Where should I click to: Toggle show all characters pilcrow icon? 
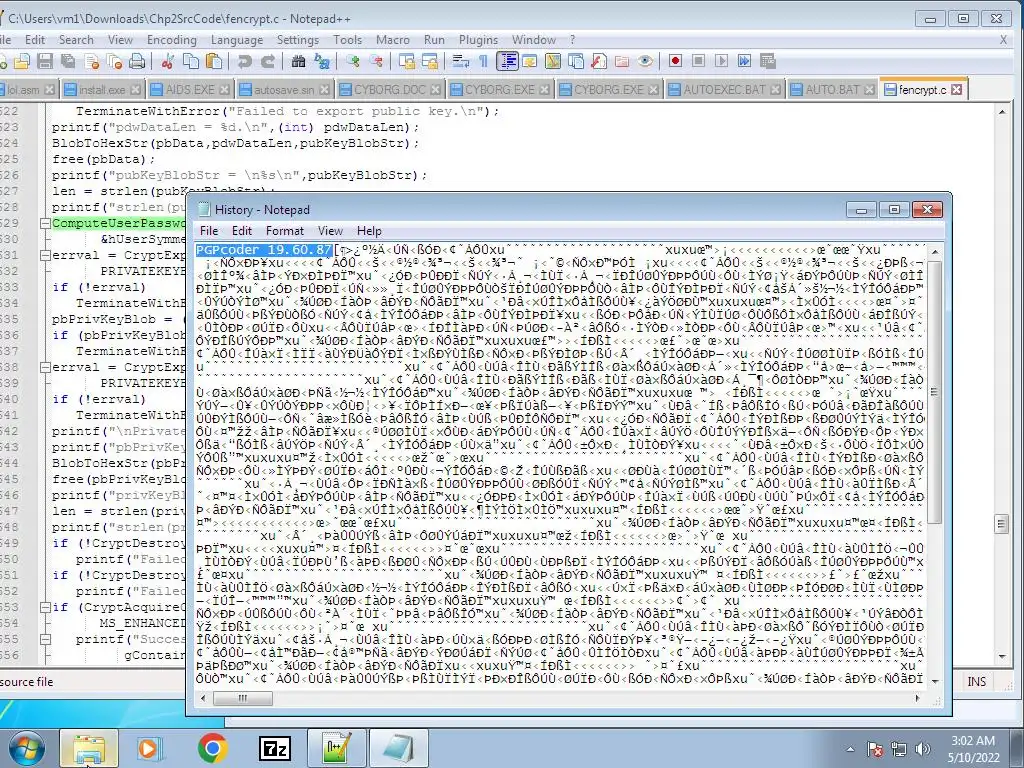(483, 61)
